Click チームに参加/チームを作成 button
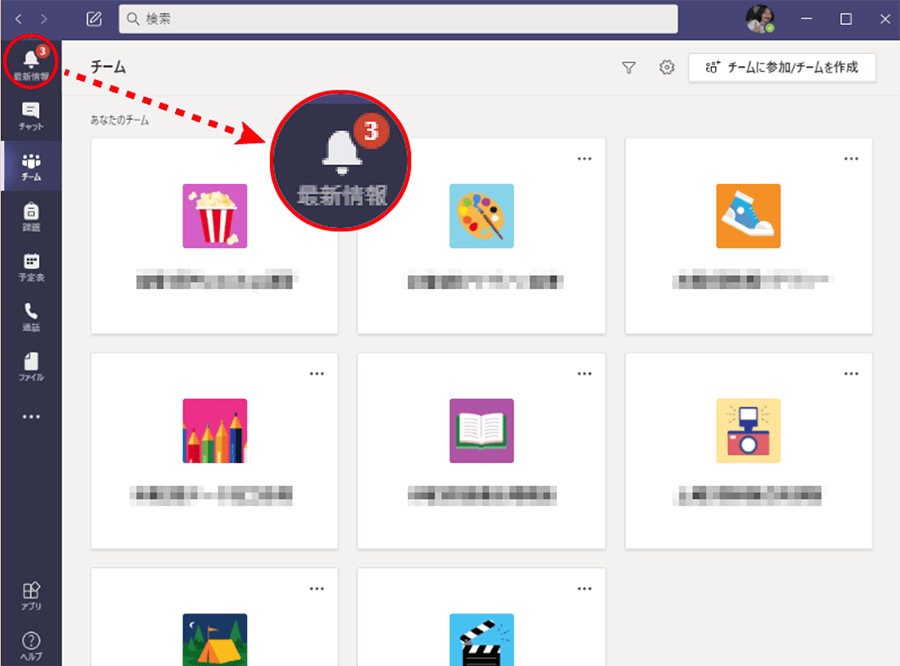 [x=782, y=68]
